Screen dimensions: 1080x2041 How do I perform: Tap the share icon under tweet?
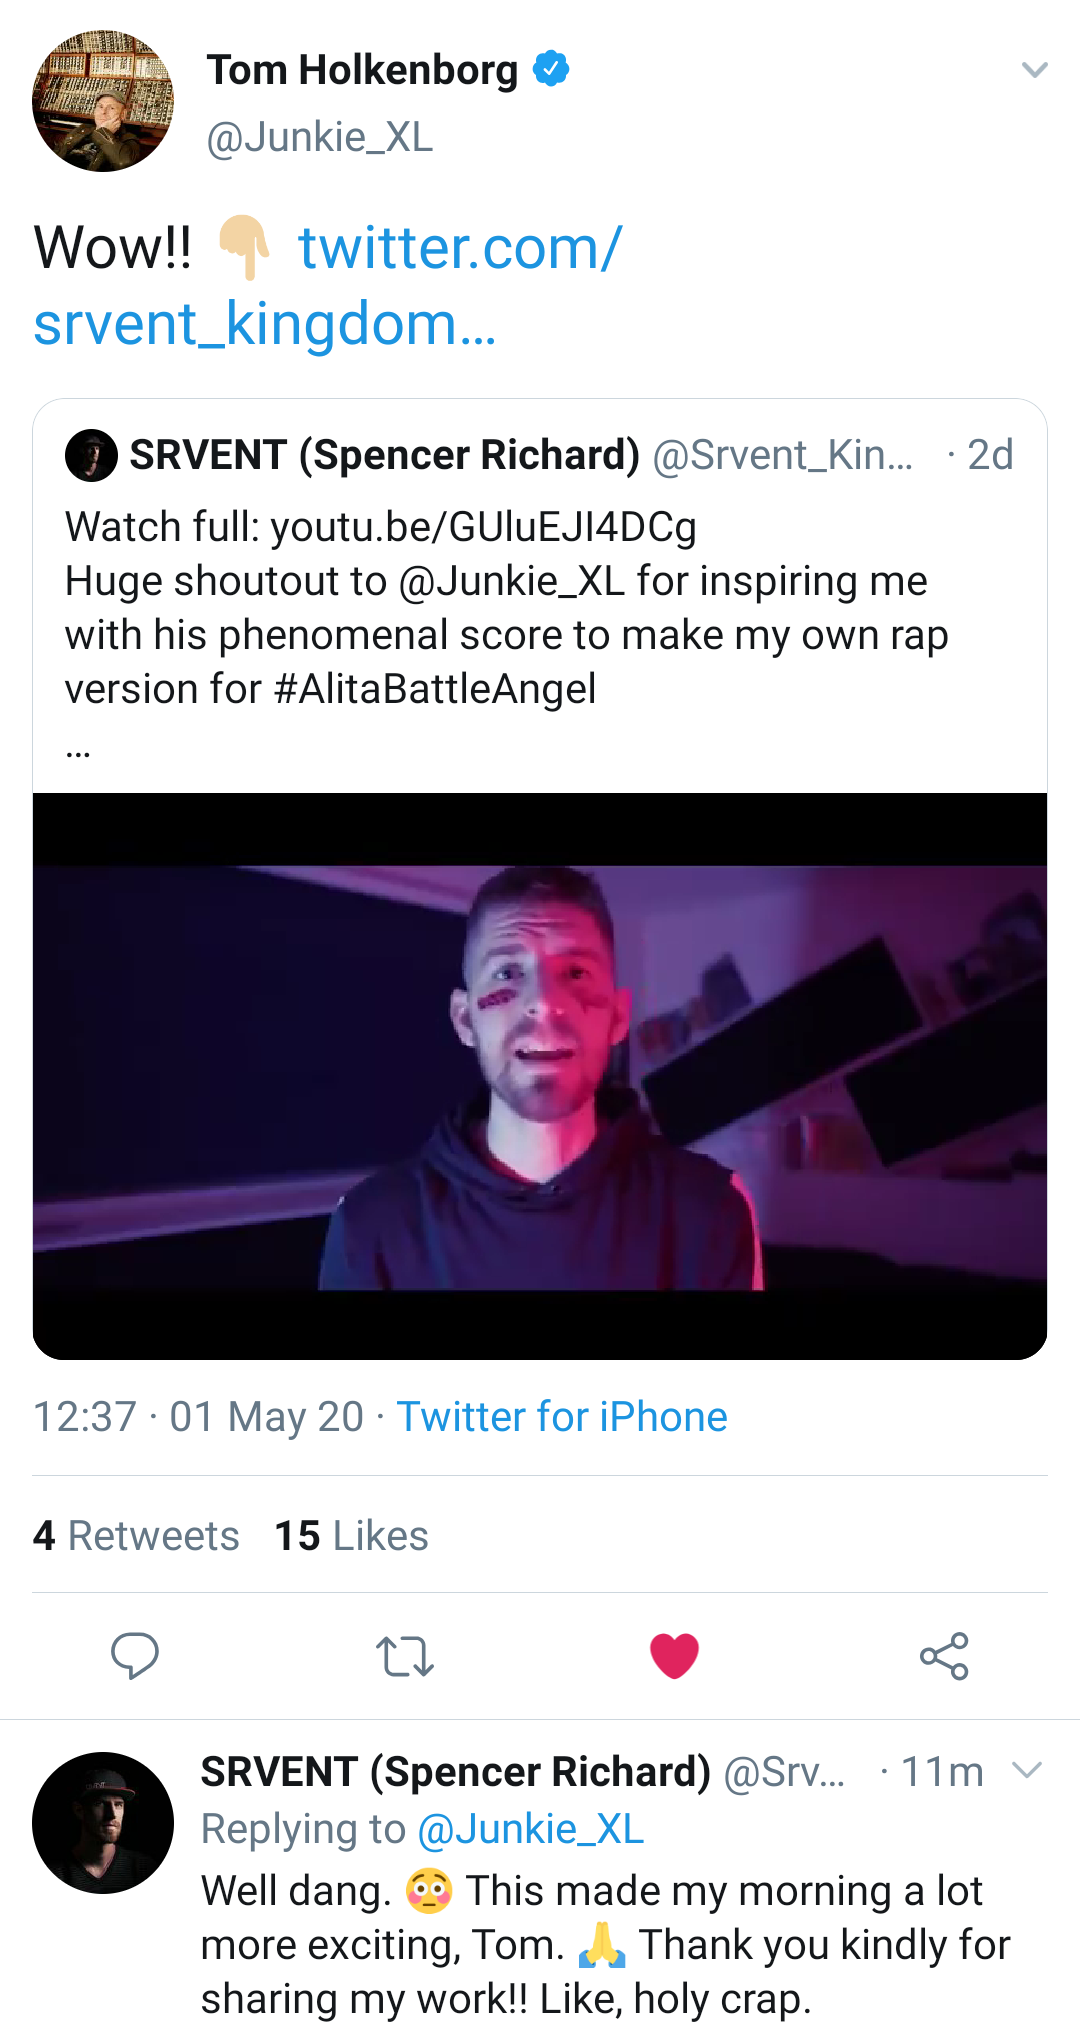(944, 1655)
